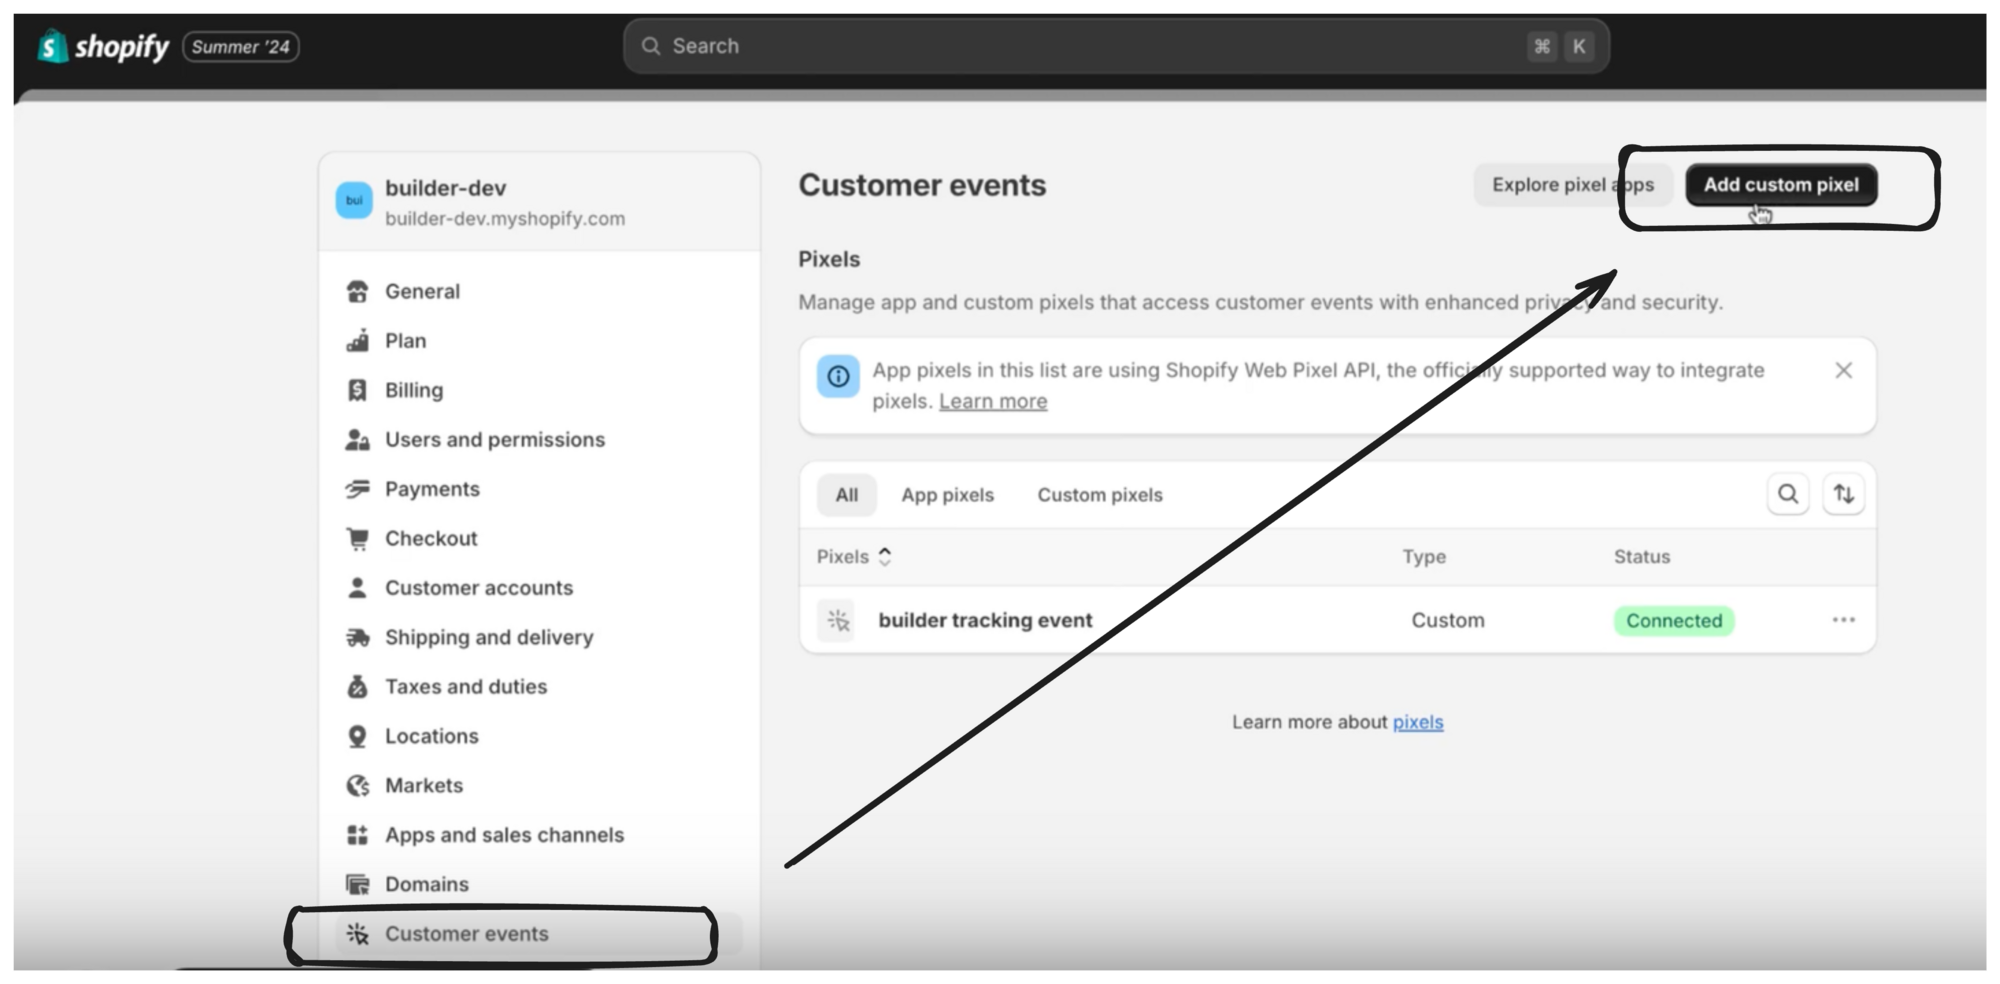Click the search pixels icon button

pos(1788,494)
